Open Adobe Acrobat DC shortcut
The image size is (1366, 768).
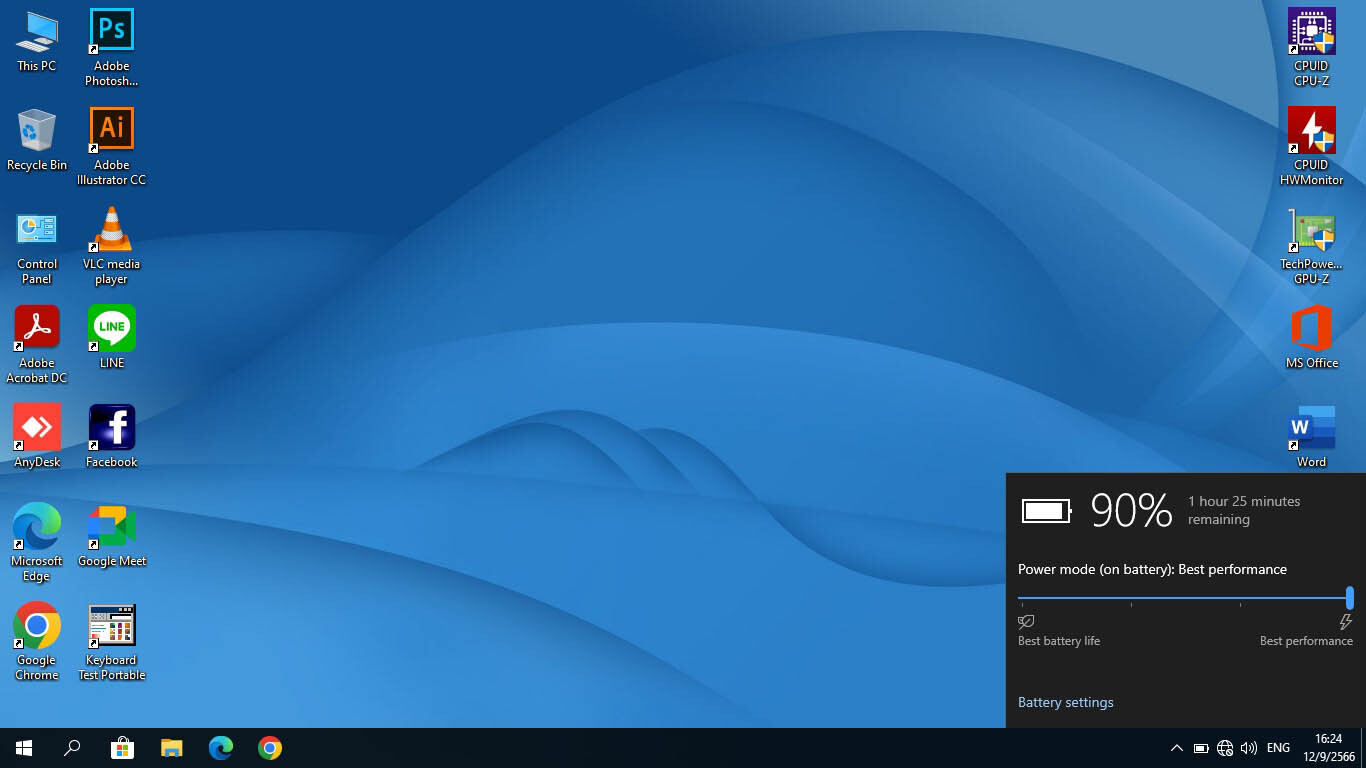click(37, 346)
